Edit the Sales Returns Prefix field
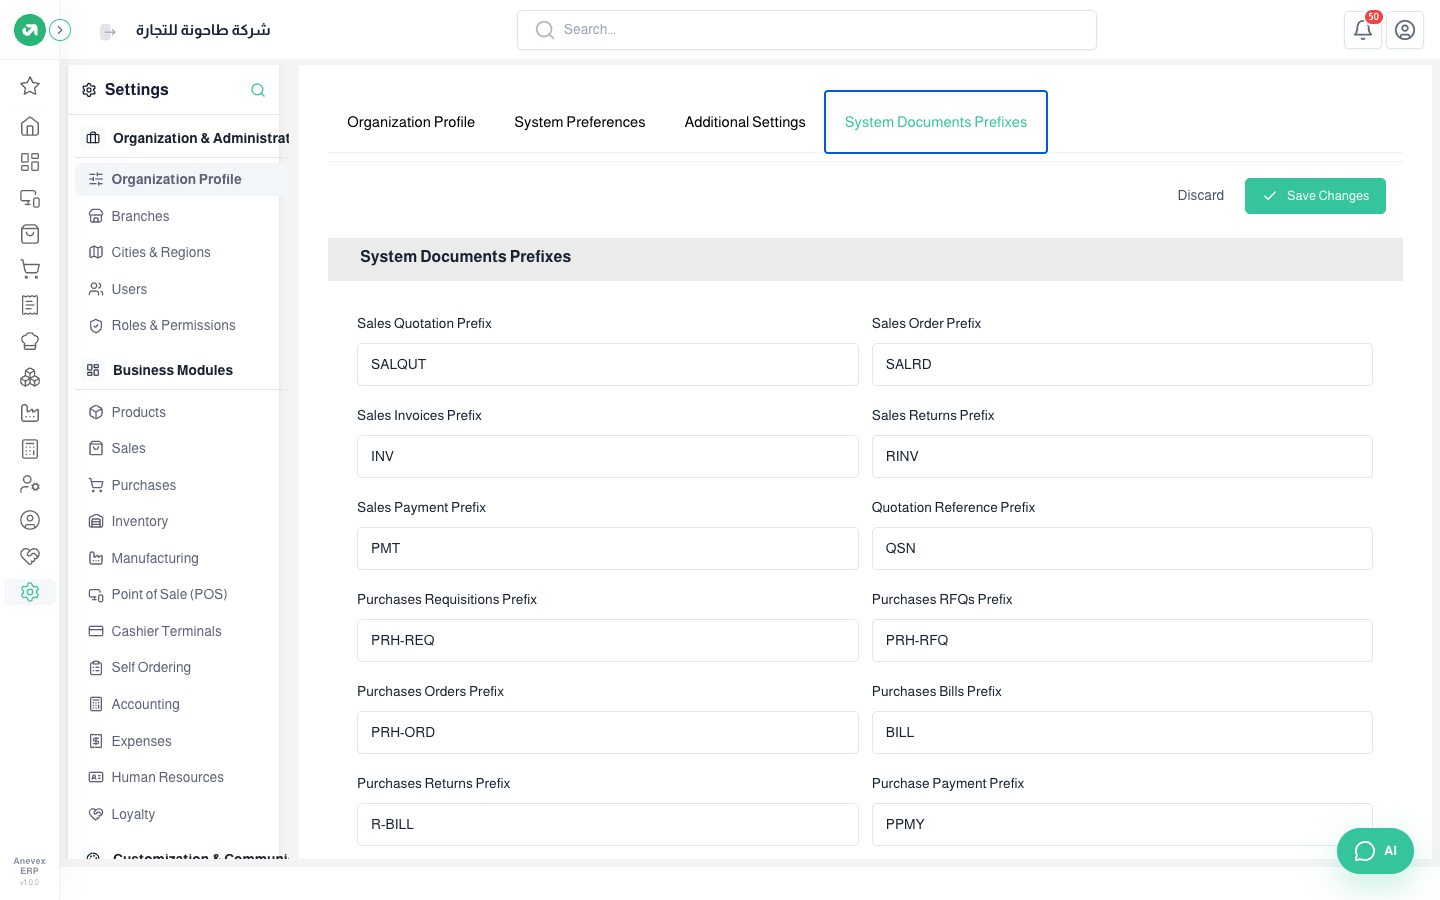Image resolution: width=1440 pixels, height=900 pixels. click(x=1122, y=456)
